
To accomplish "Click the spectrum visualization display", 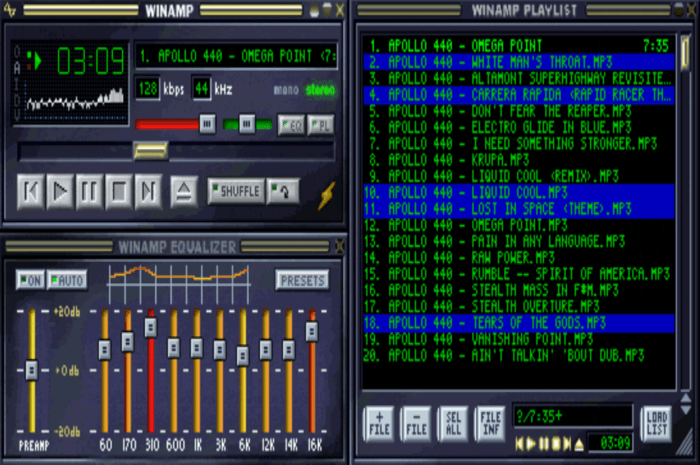I will [x=75, y=100].
